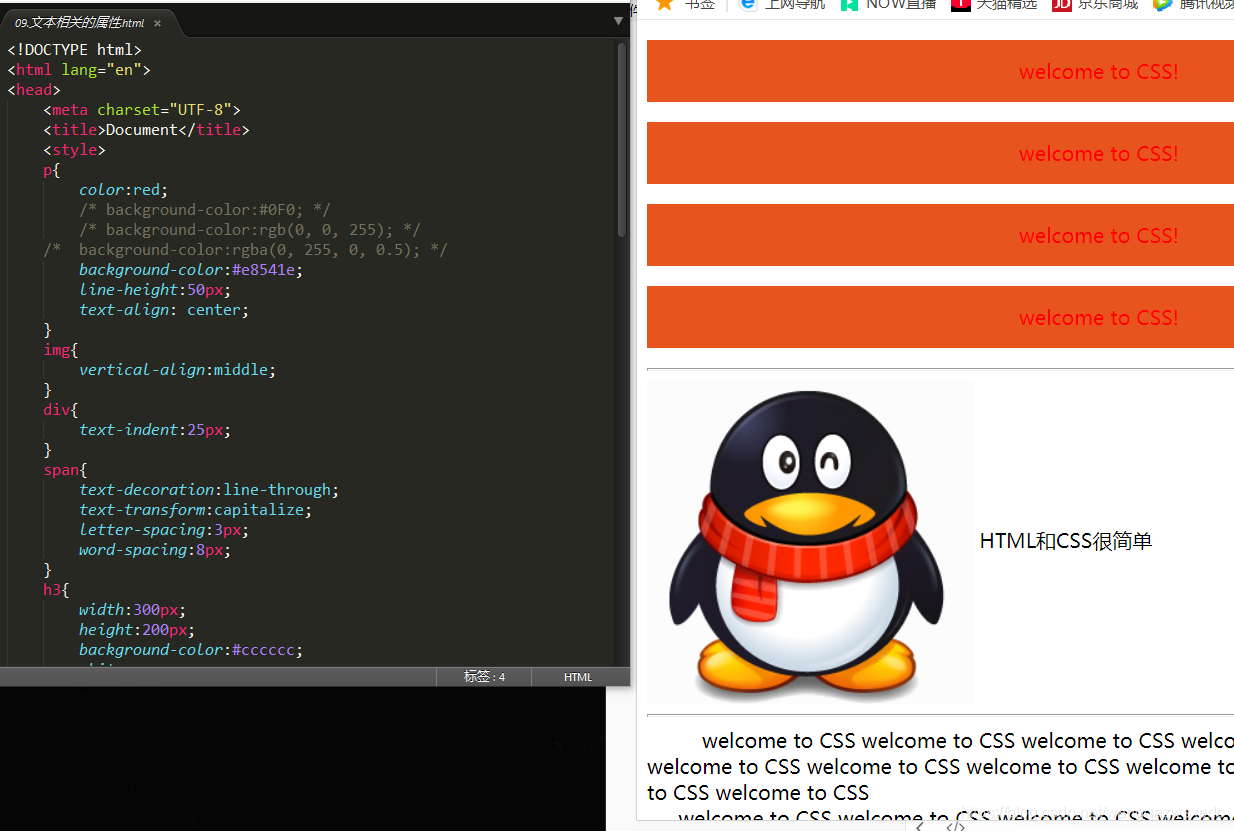Click the text HTML和CSS很简单
This screenshot has height=831, width=1234.
tap(1066, 541)
